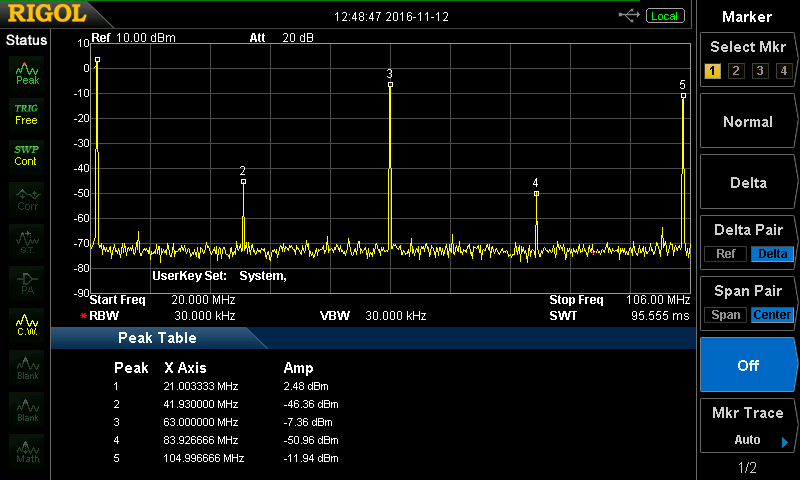Go to next menu page 1/2
This screenshot has width=800, height=480.
747,468
